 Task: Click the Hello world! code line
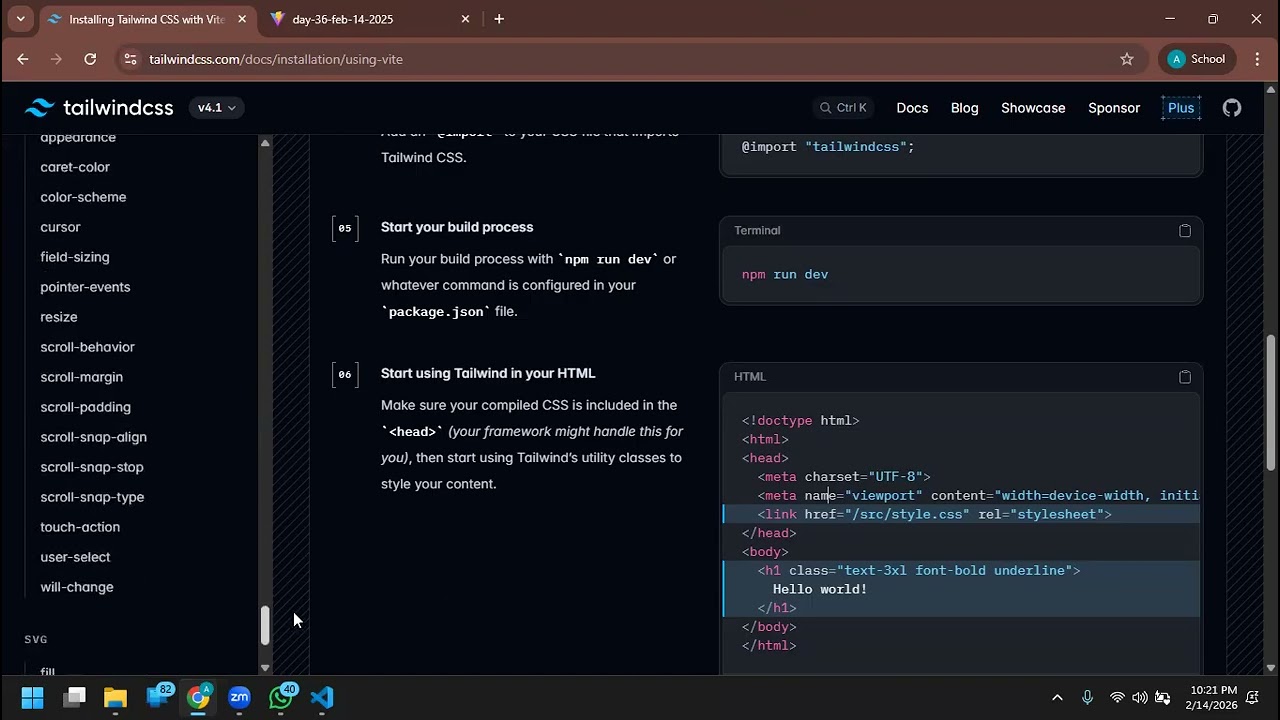point(820,589)
